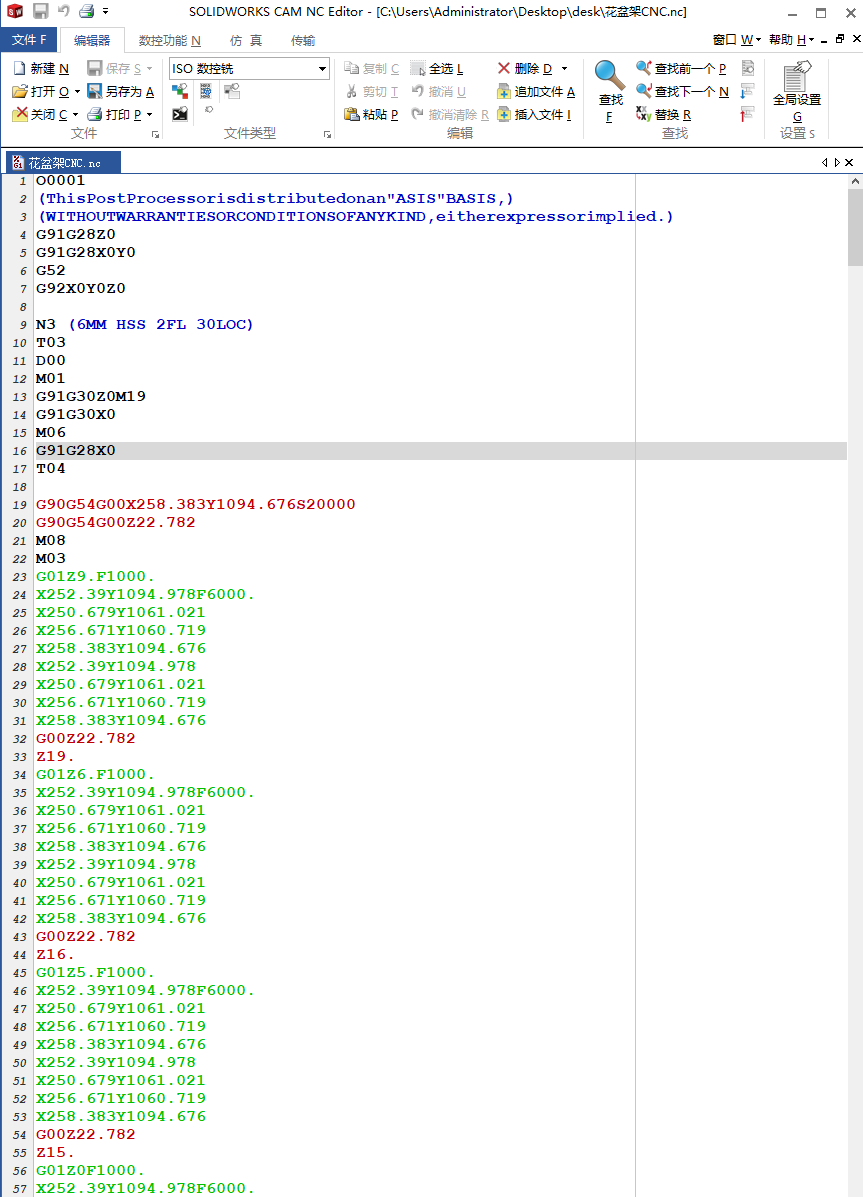Expand the quick access toolbar customize arrow
The height and width of the screenshot is (1197, 863).
105,11
